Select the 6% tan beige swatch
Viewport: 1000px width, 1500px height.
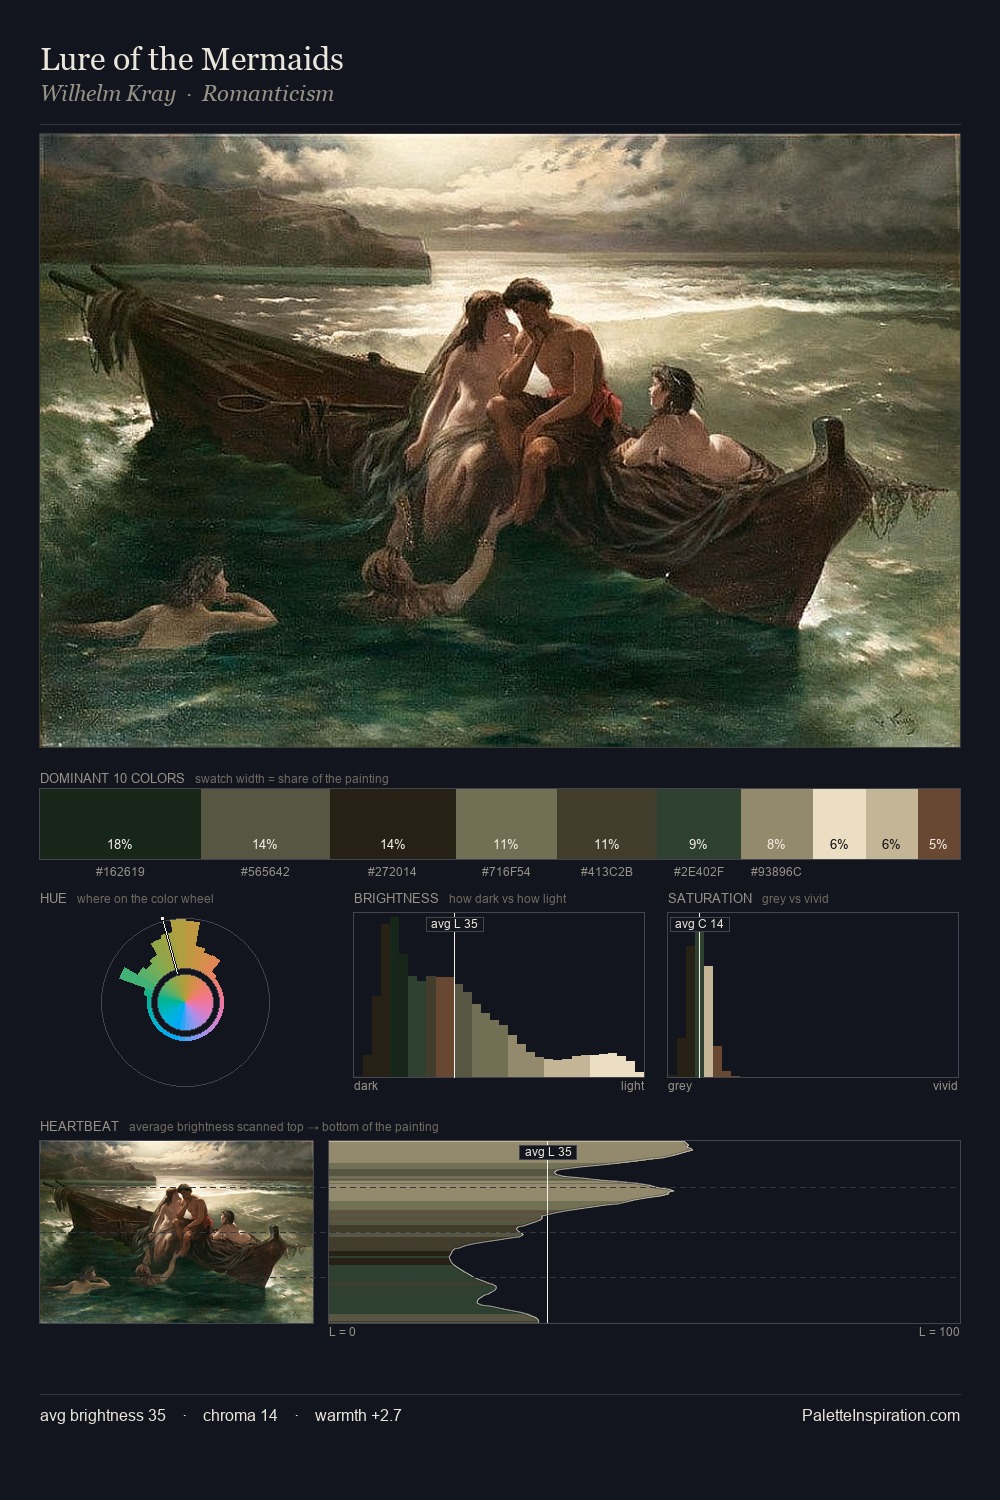tap(891, 824)
